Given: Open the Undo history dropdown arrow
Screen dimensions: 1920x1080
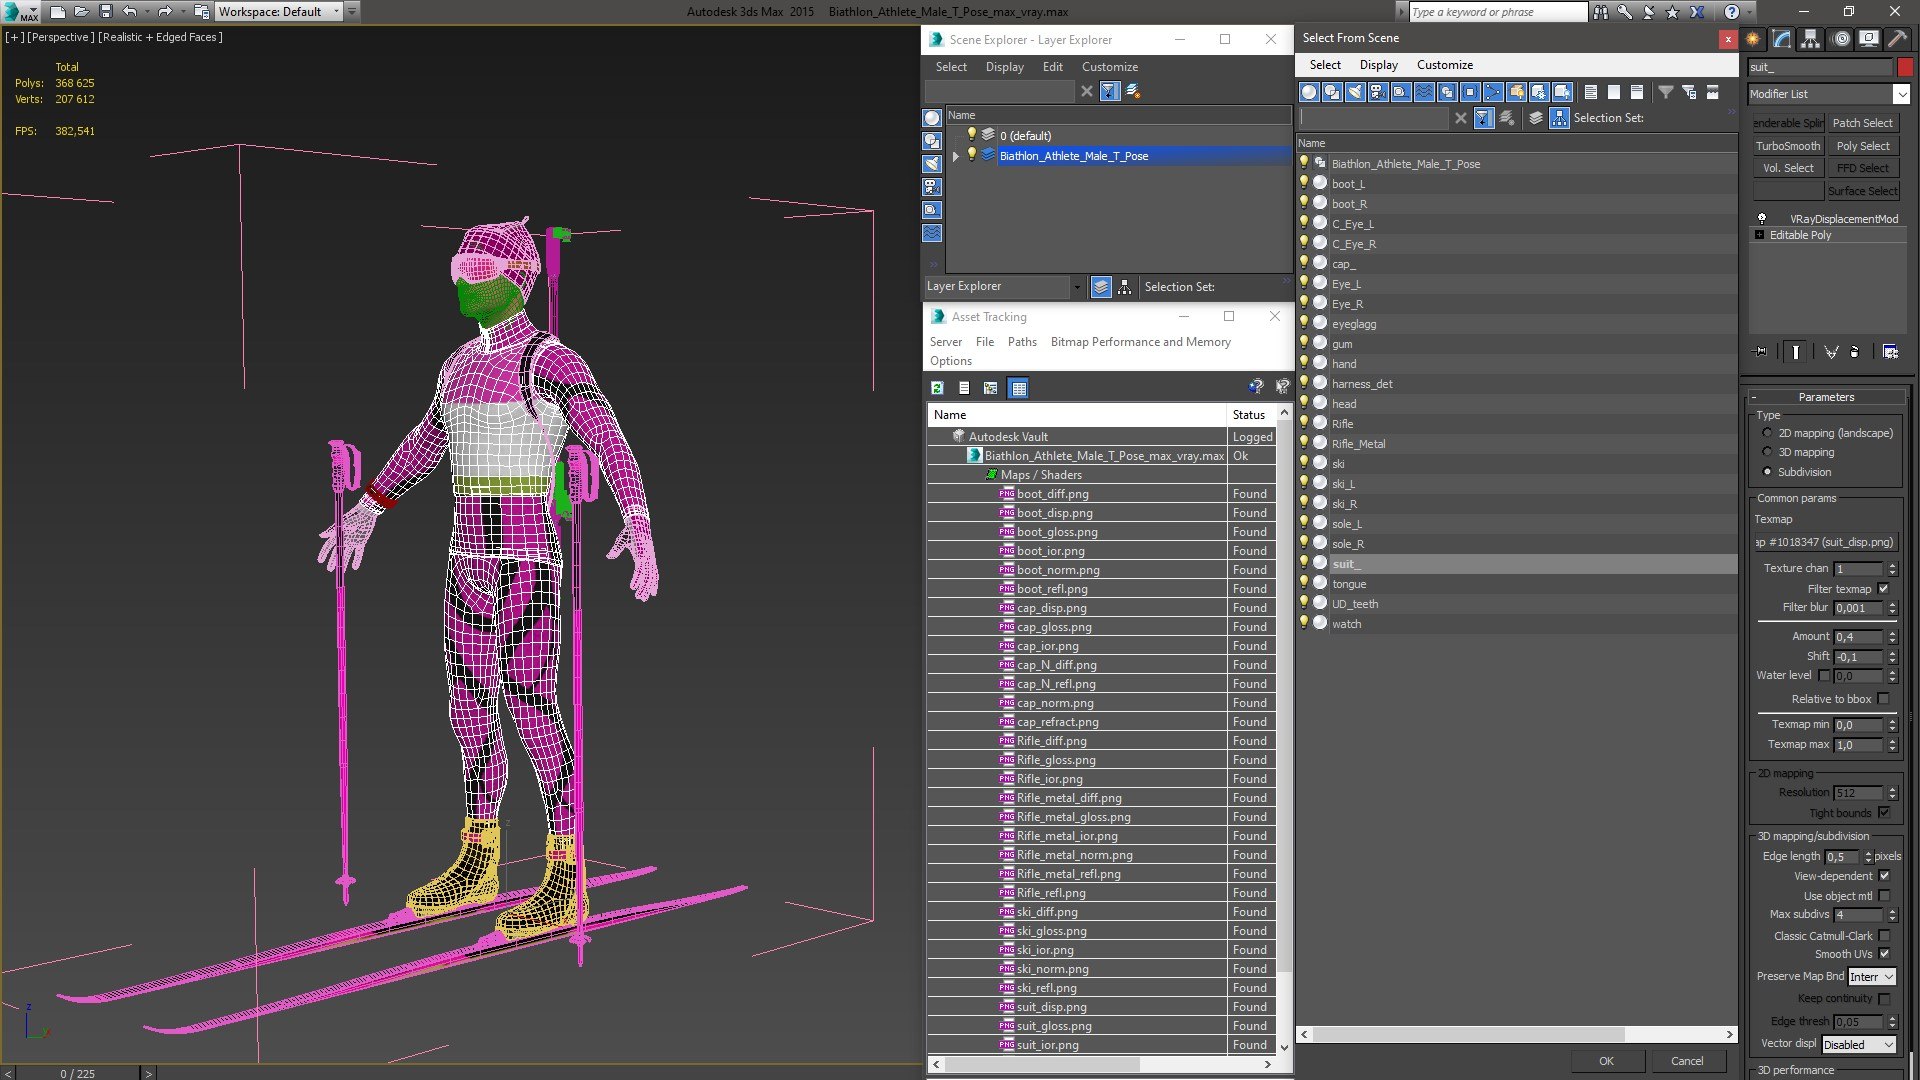Looking at the screenshot, I should [x=146, y=12].
